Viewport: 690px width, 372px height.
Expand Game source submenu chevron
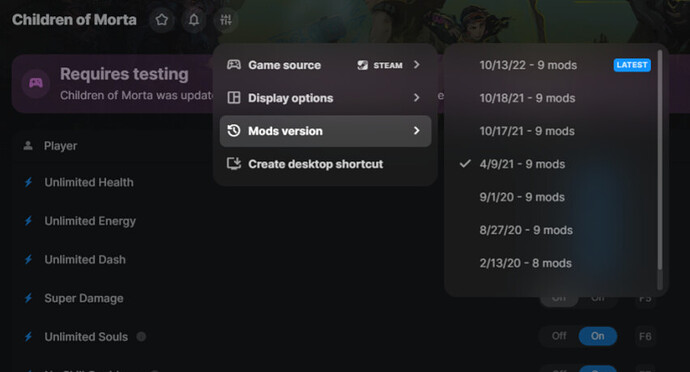[x=416, y=65]
